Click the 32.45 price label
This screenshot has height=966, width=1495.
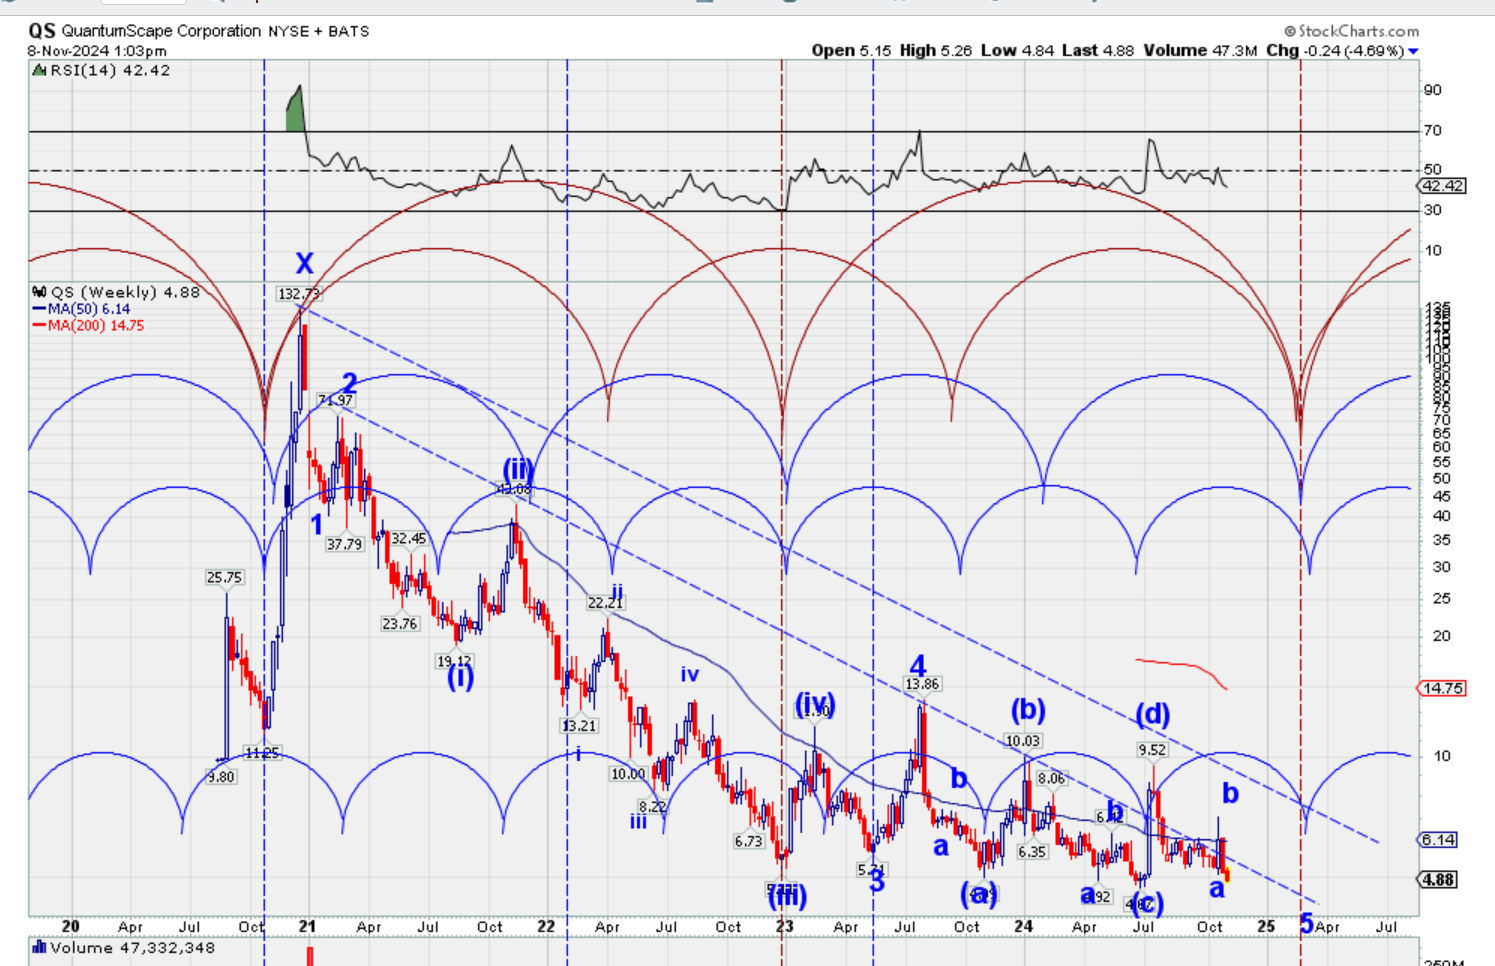[408, 539]
